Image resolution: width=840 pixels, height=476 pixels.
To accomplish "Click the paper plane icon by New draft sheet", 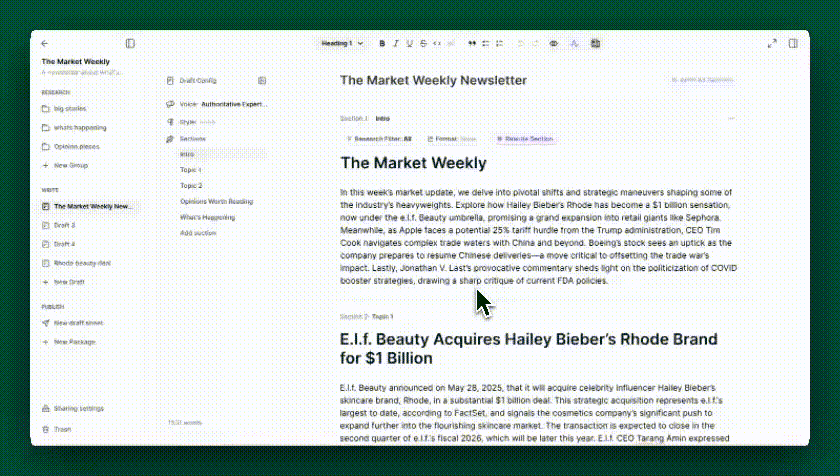I will click(x=46, y=323).
